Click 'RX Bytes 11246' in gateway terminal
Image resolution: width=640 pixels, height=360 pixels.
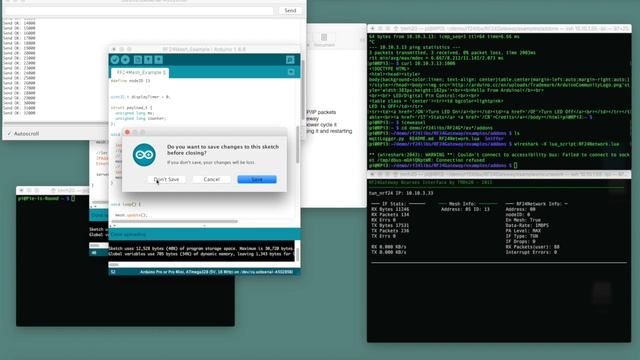click(x=390, y=209)
